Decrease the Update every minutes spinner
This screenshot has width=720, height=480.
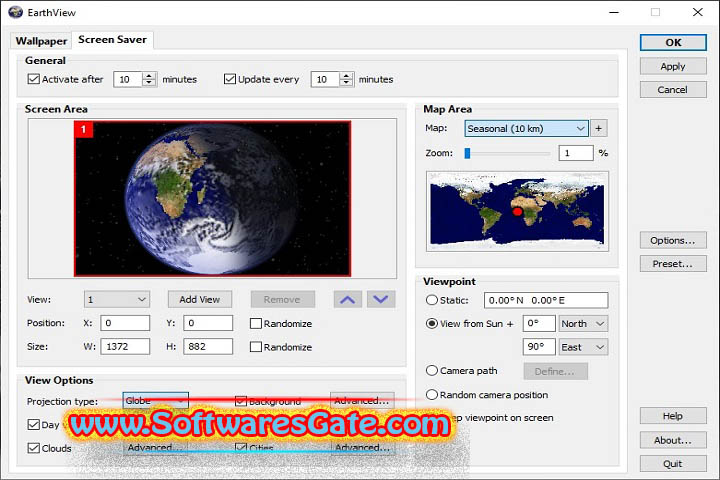click(x=347, y=83)
